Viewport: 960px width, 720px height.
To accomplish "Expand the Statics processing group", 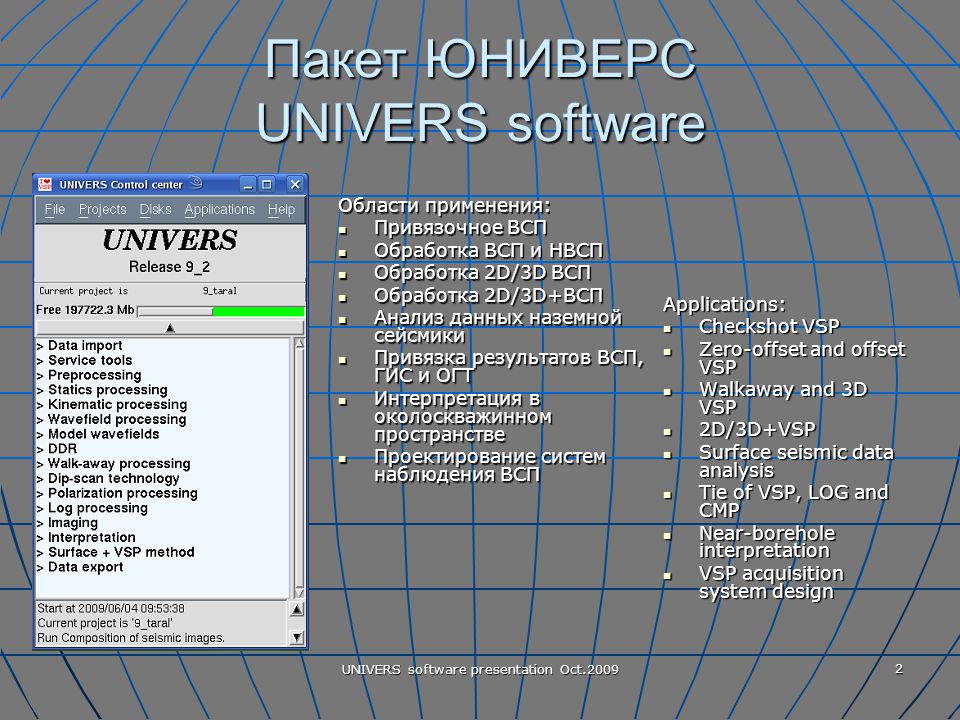I will (x=102, y=390).
